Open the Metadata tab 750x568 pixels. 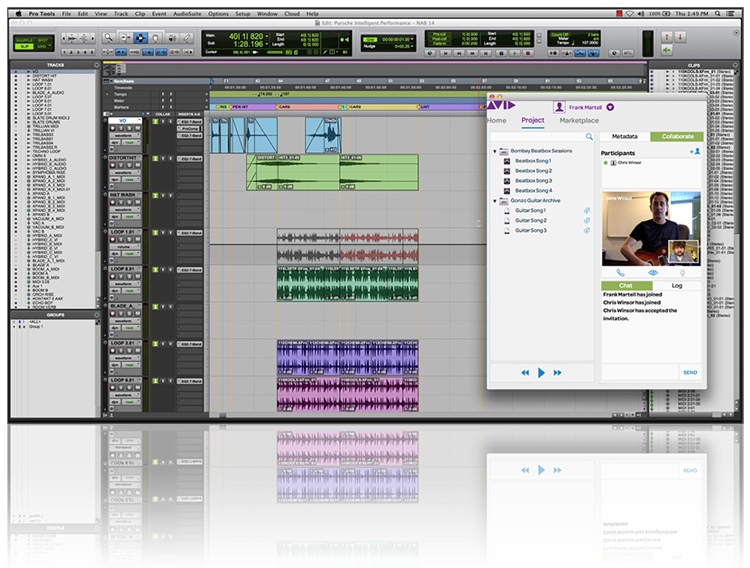point(625,136)
